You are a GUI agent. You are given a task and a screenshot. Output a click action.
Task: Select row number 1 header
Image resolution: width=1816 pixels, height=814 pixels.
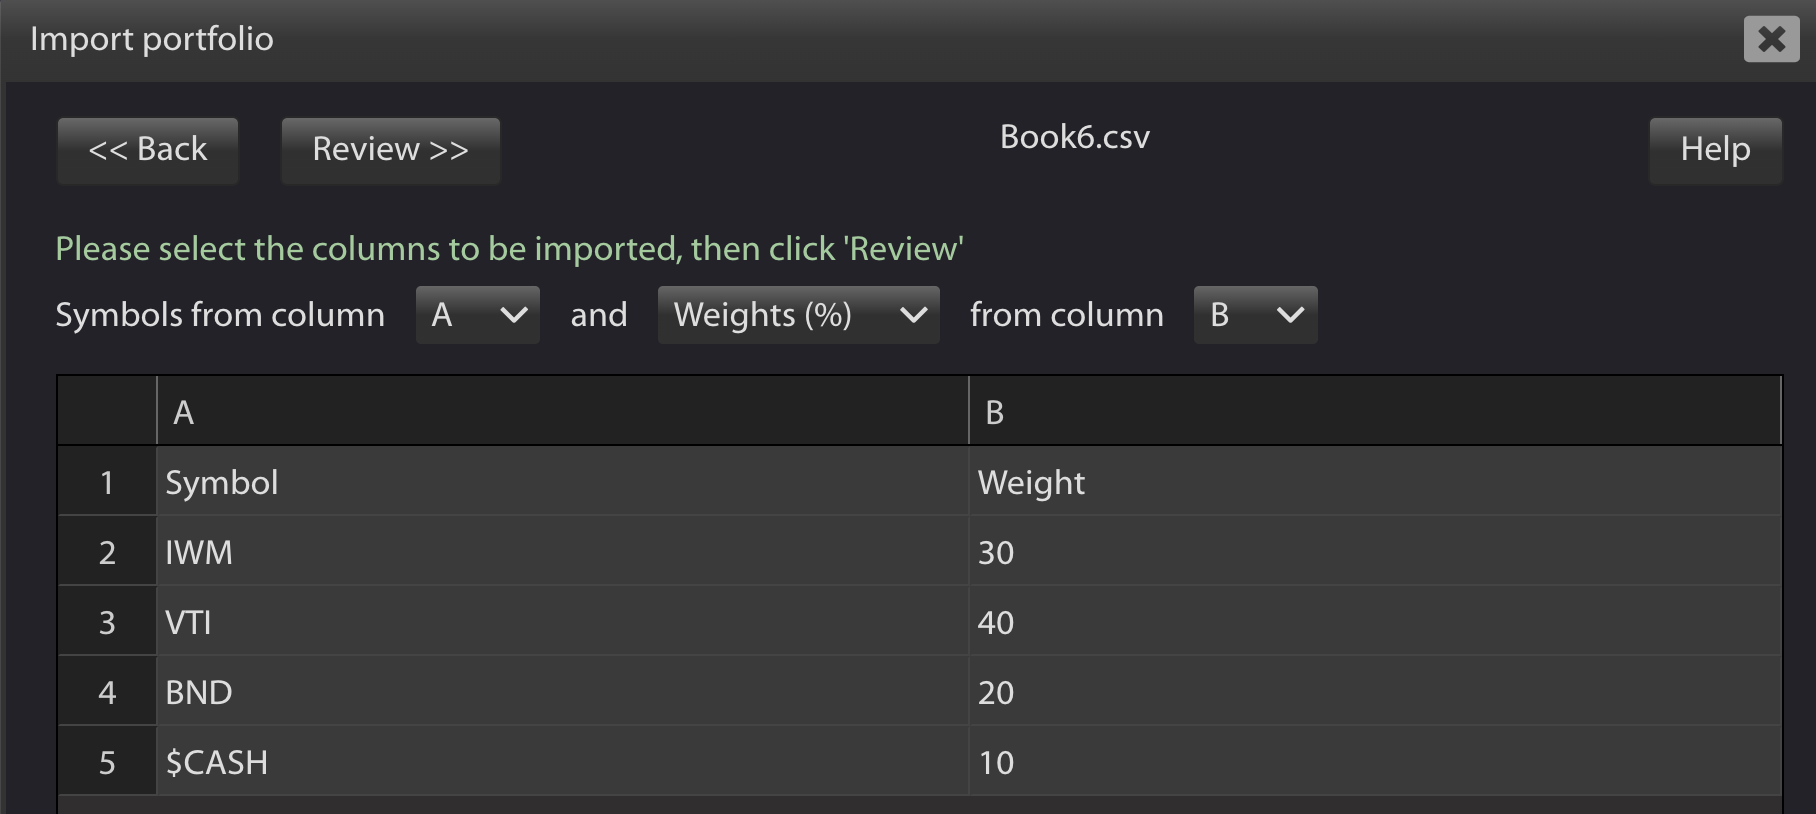pyautogui.click(x=107, y=481)
